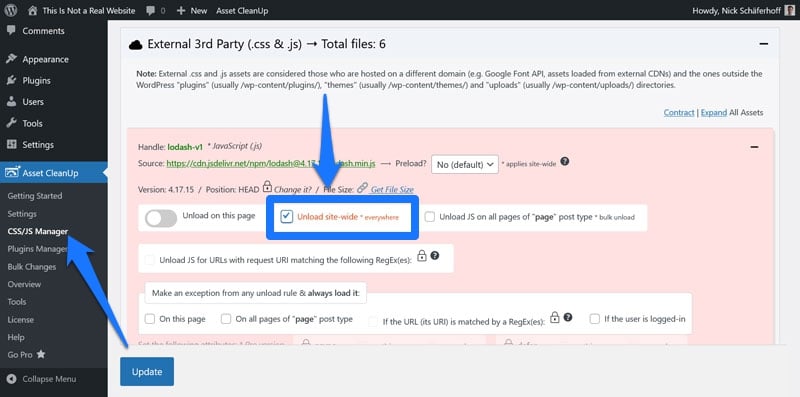This screenshot has width=800, height=397.
Task: Click Get File Size link
Action: coord(392,189)
